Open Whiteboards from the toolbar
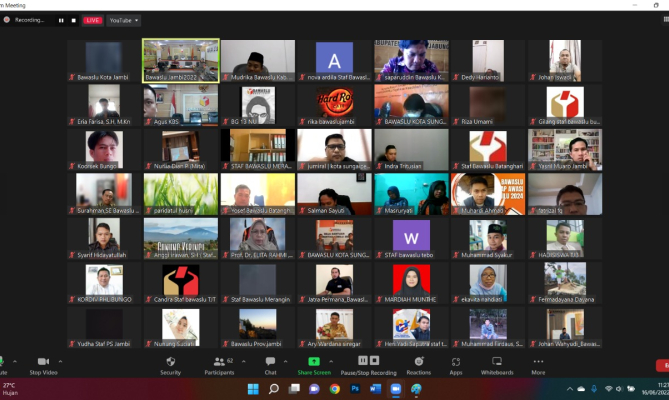This screenshot has width=669, height=400. (497, 361)
